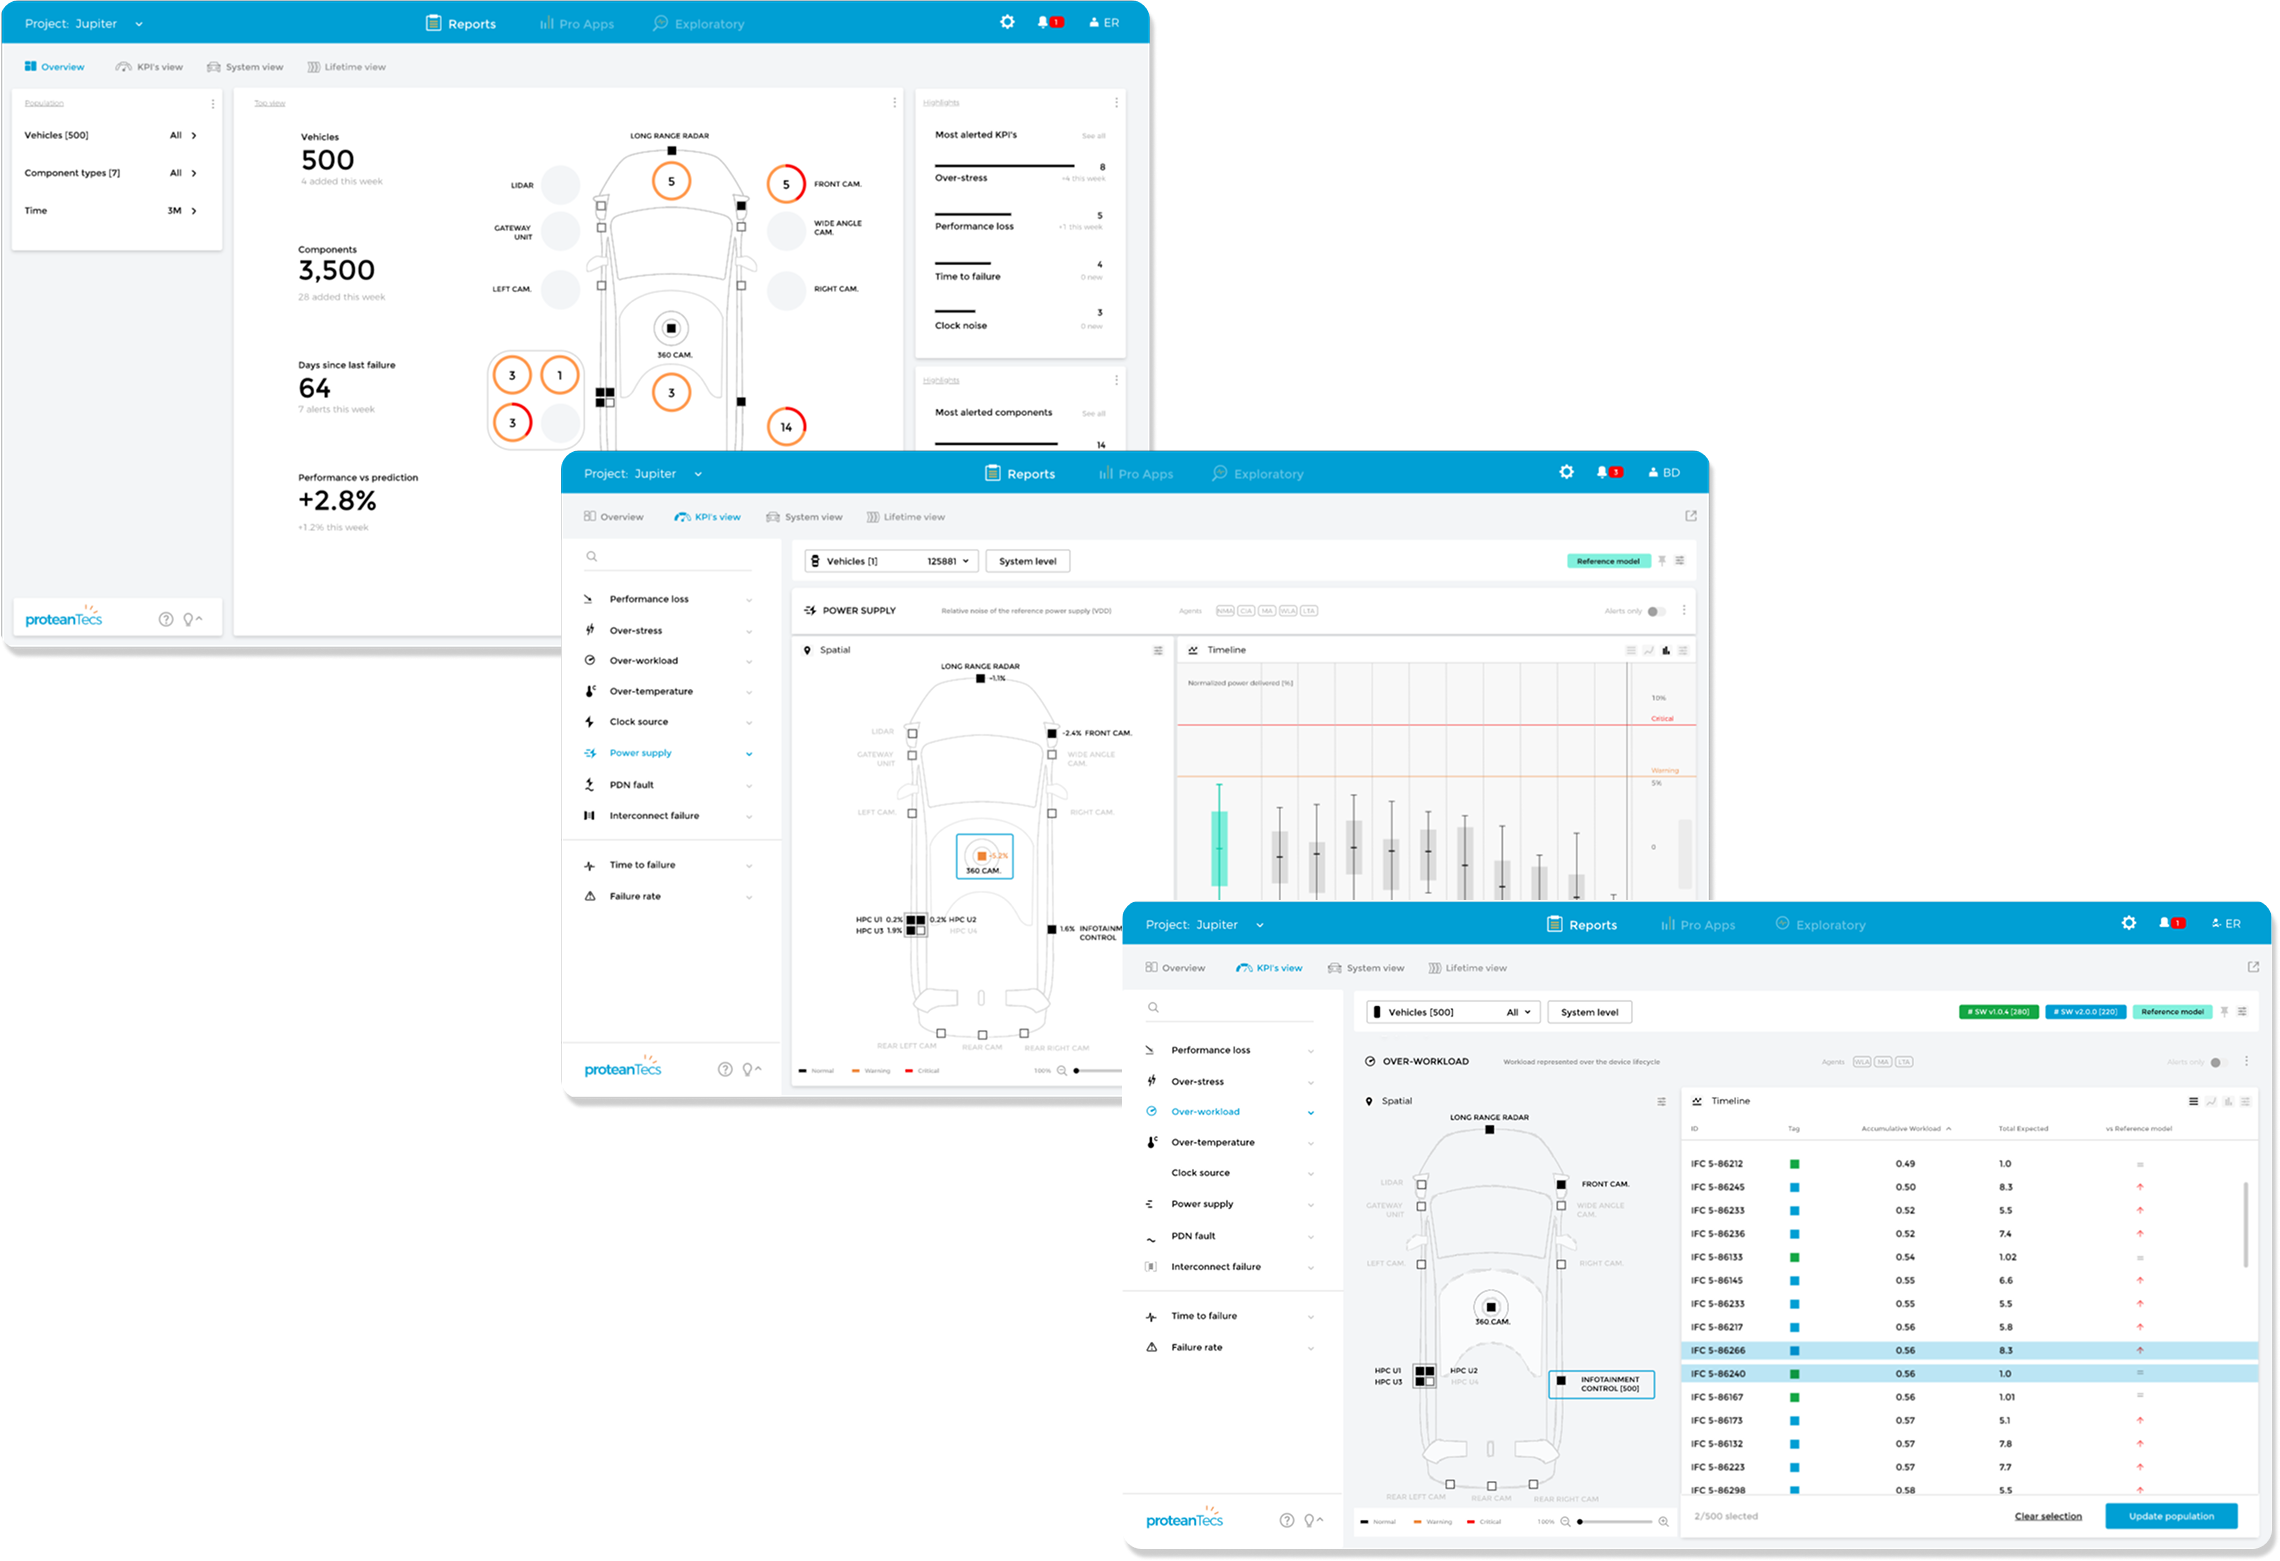This screenshot has width=2280, height=1561.
Task: Open the kebab menu on the Power Supply panel
Action: [1684, 610]
